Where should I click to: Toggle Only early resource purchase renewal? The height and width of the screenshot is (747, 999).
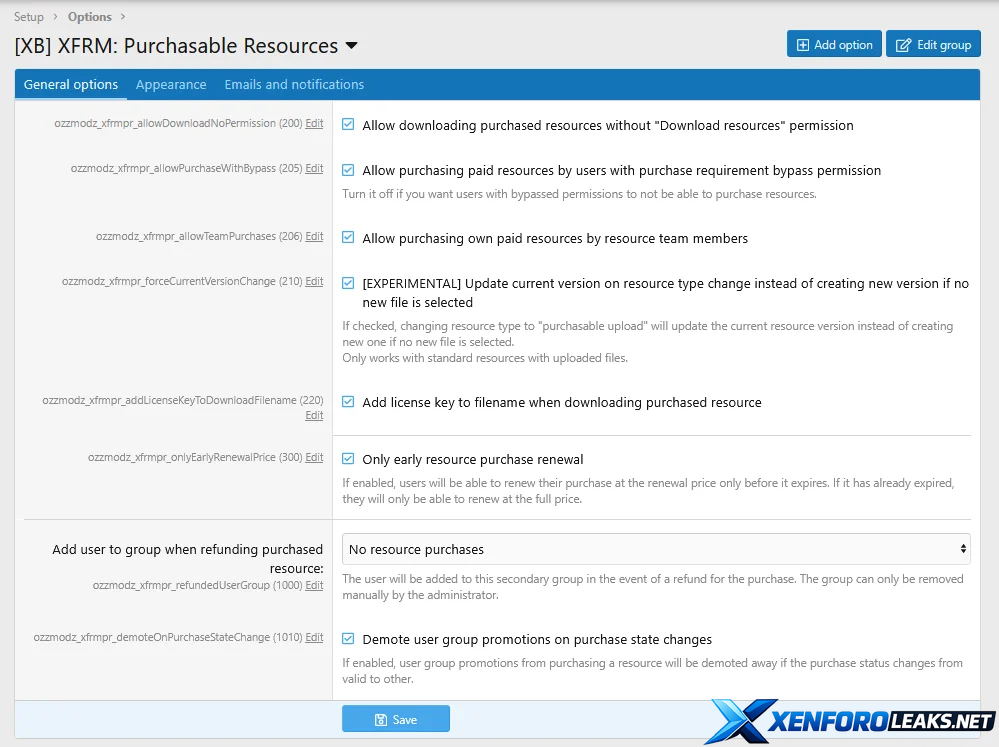click(x=348, y=459)
